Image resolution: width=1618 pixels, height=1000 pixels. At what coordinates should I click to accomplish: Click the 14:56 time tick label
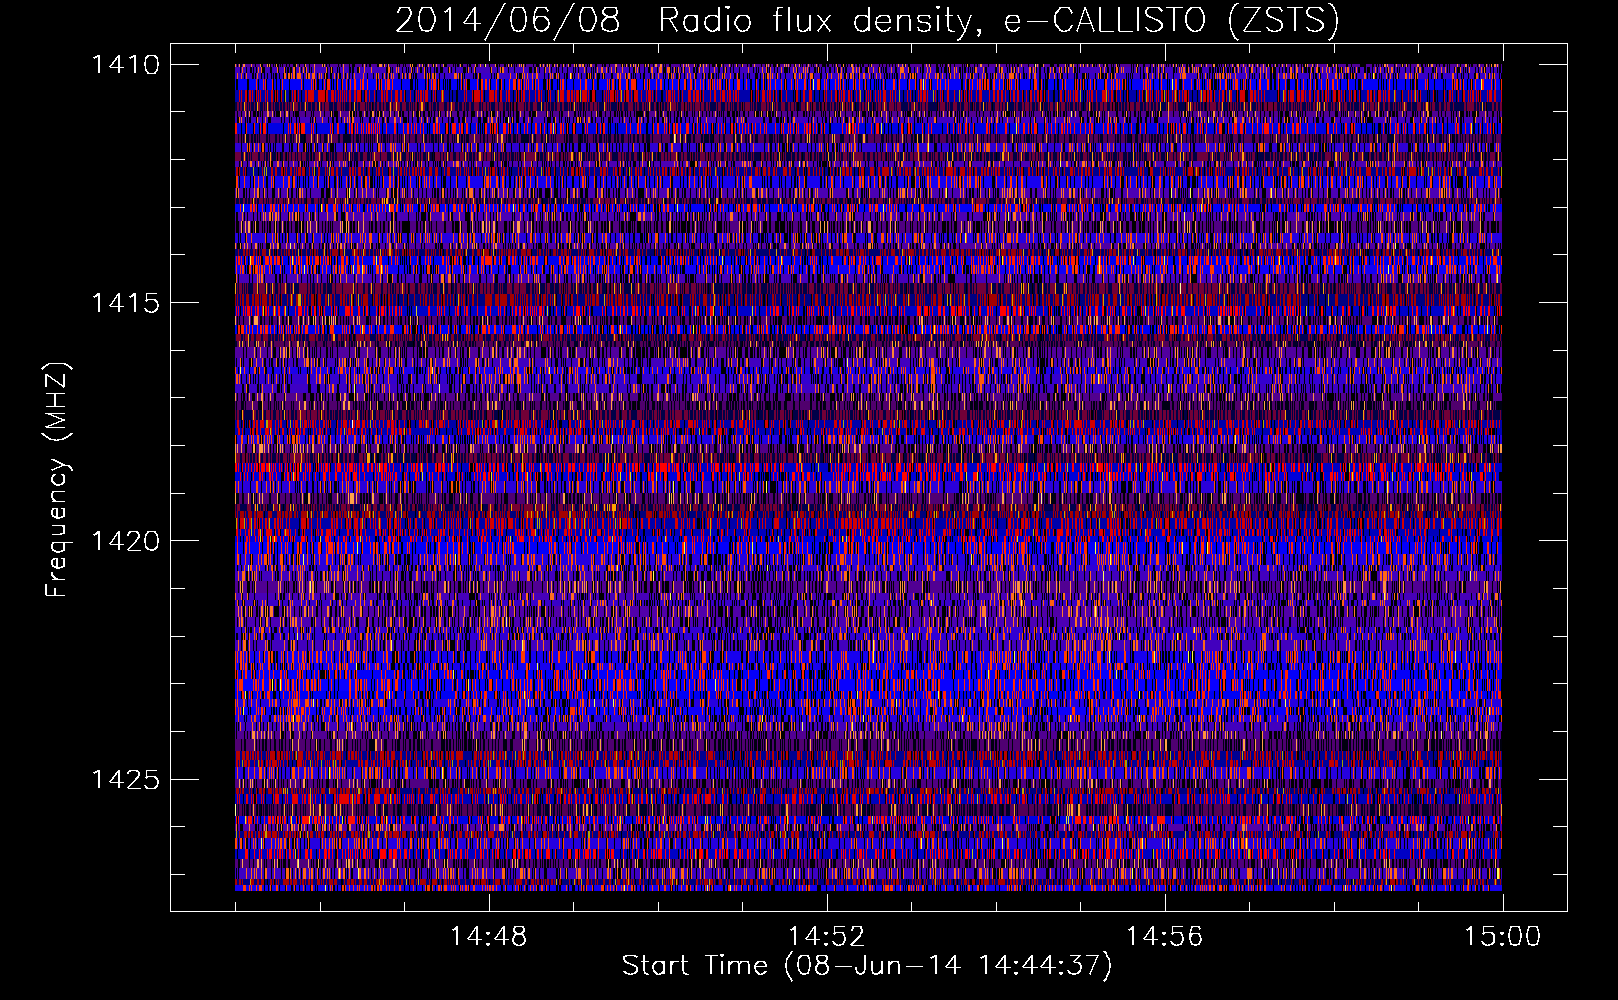click(x=1164, y=937)
